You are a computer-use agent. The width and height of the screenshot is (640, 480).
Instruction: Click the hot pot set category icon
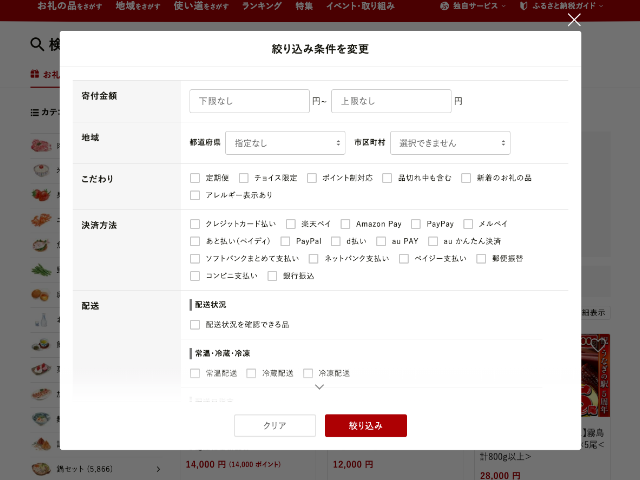tap(41, 469)
